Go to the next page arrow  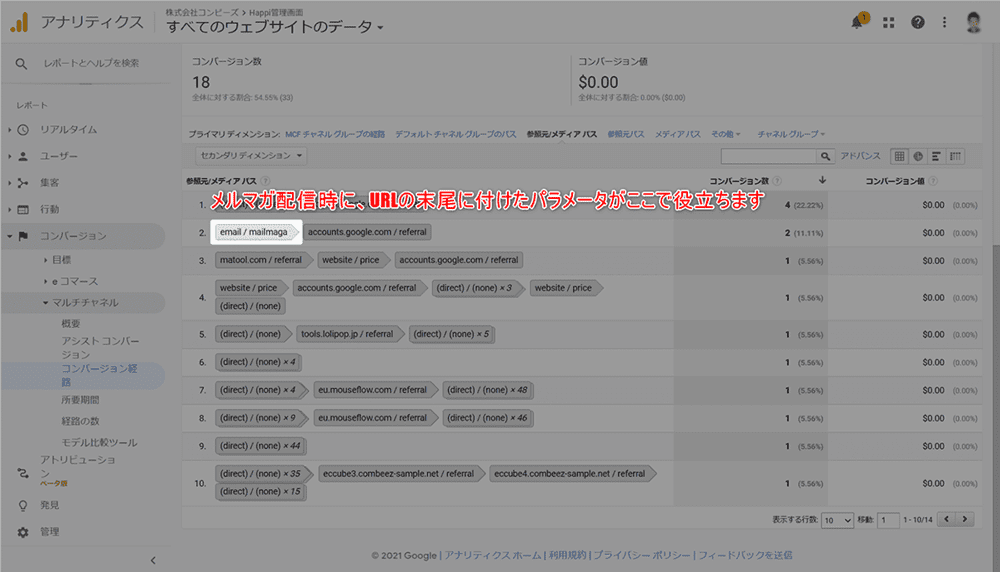(965, 519)
